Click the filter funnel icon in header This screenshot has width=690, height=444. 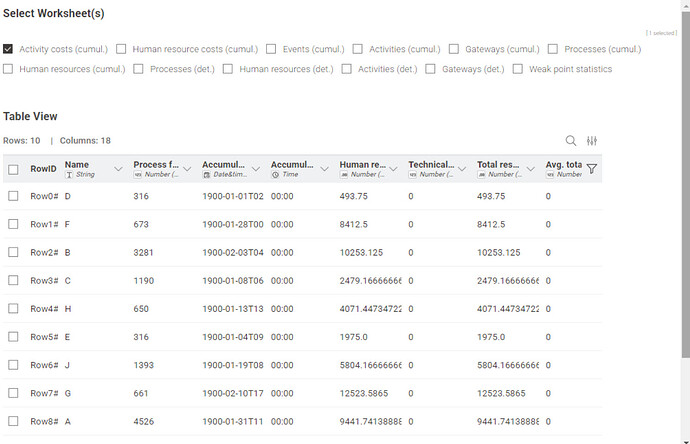click(591, 169)
